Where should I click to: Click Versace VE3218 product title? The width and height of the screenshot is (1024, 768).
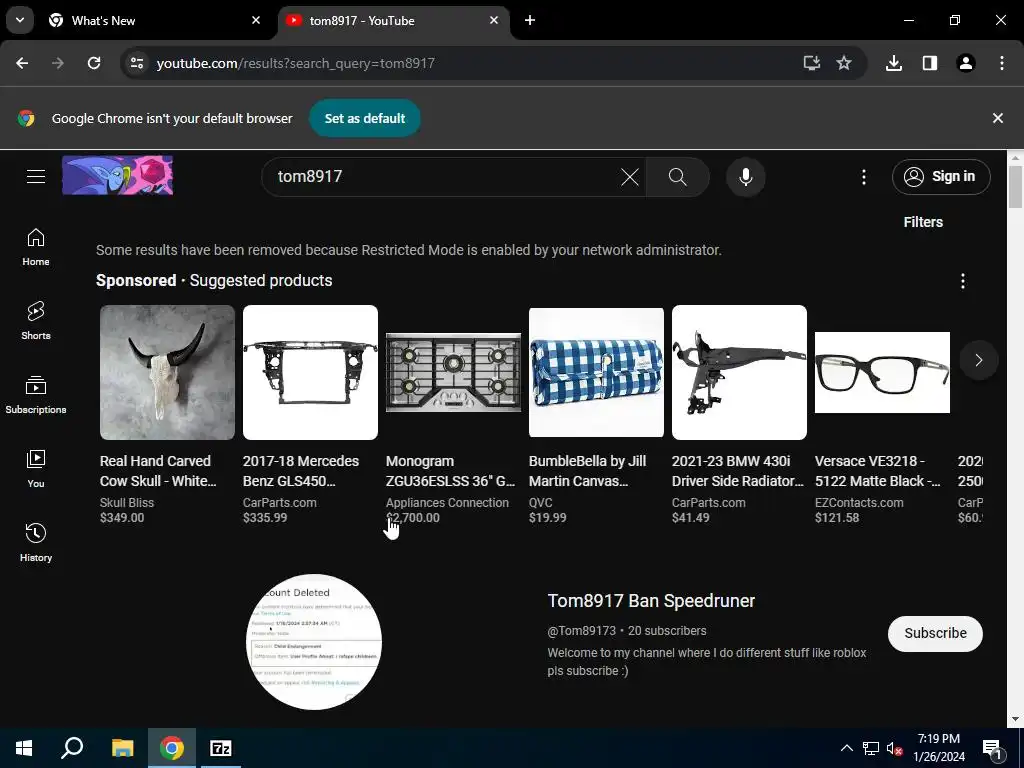[x=878, y=471]
